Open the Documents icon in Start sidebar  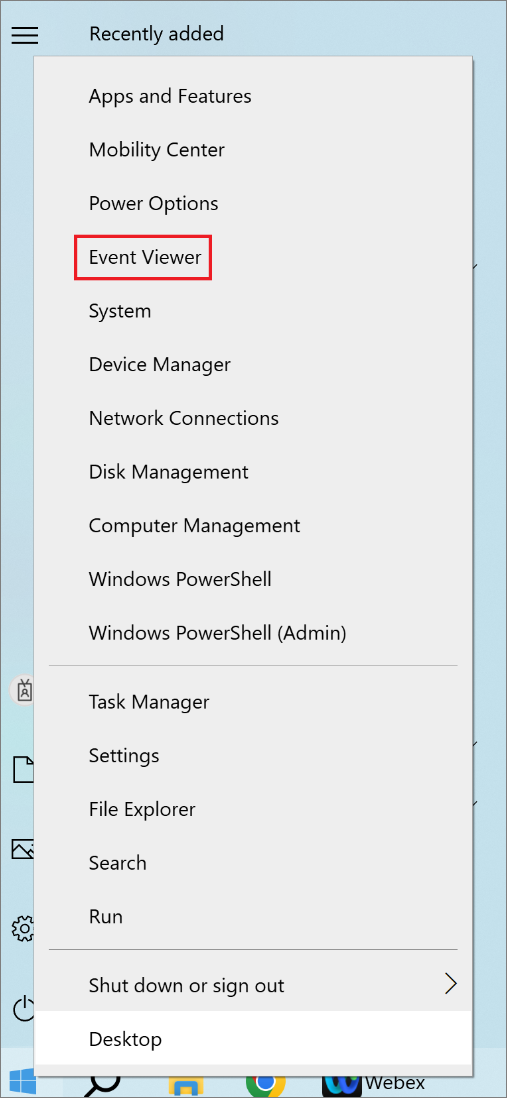coord(24,769)
